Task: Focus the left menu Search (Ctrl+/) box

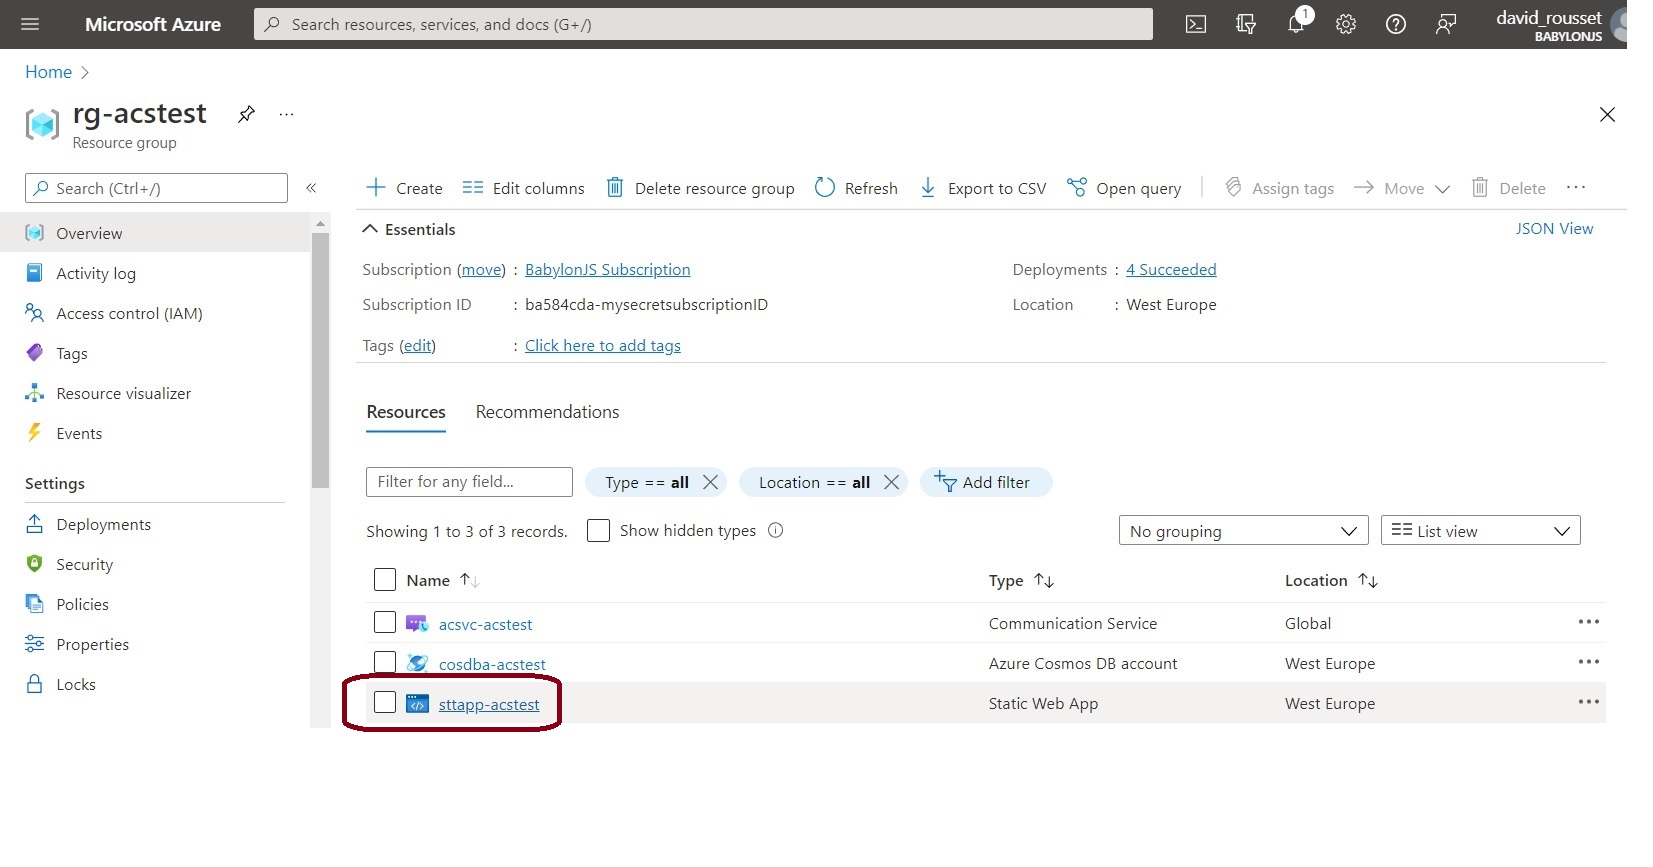Action: pos(156,188)
